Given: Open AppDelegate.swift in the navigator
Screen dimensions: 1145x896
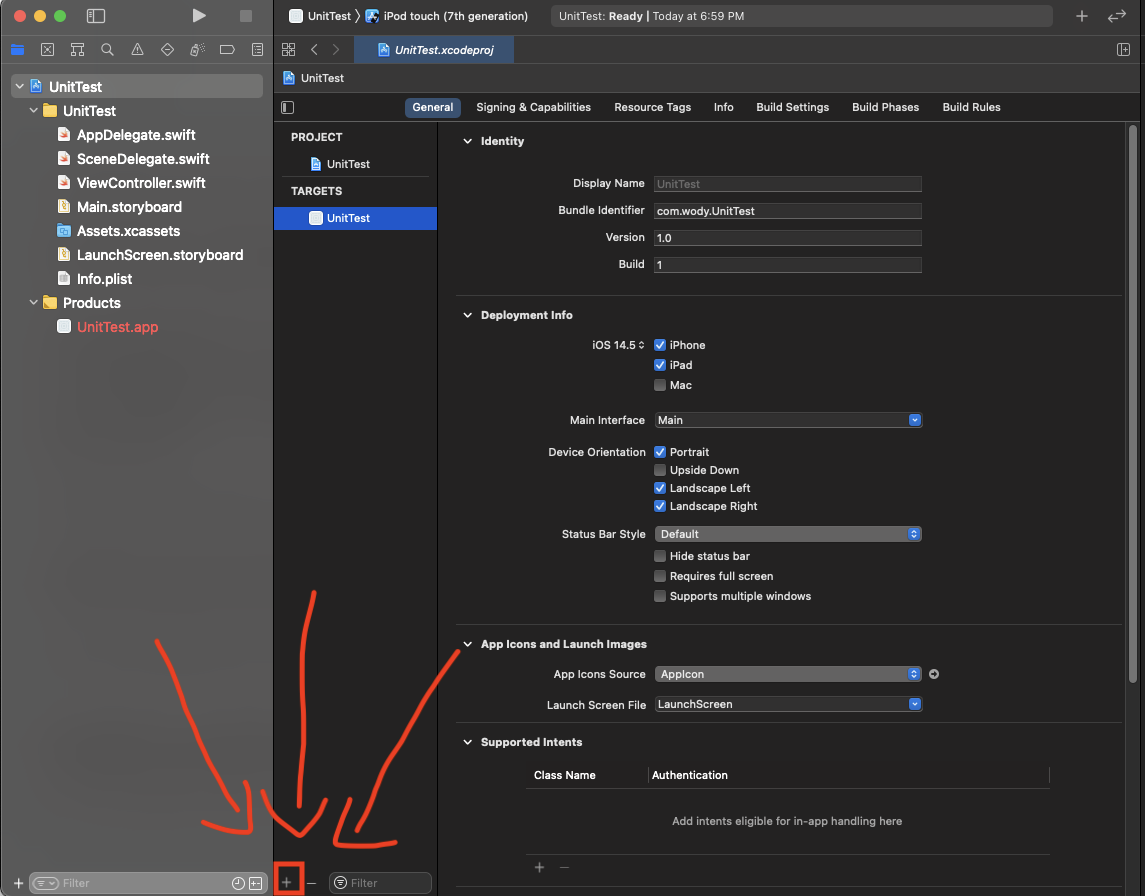Looking at the screenshot, I should (x=136, y=134).
